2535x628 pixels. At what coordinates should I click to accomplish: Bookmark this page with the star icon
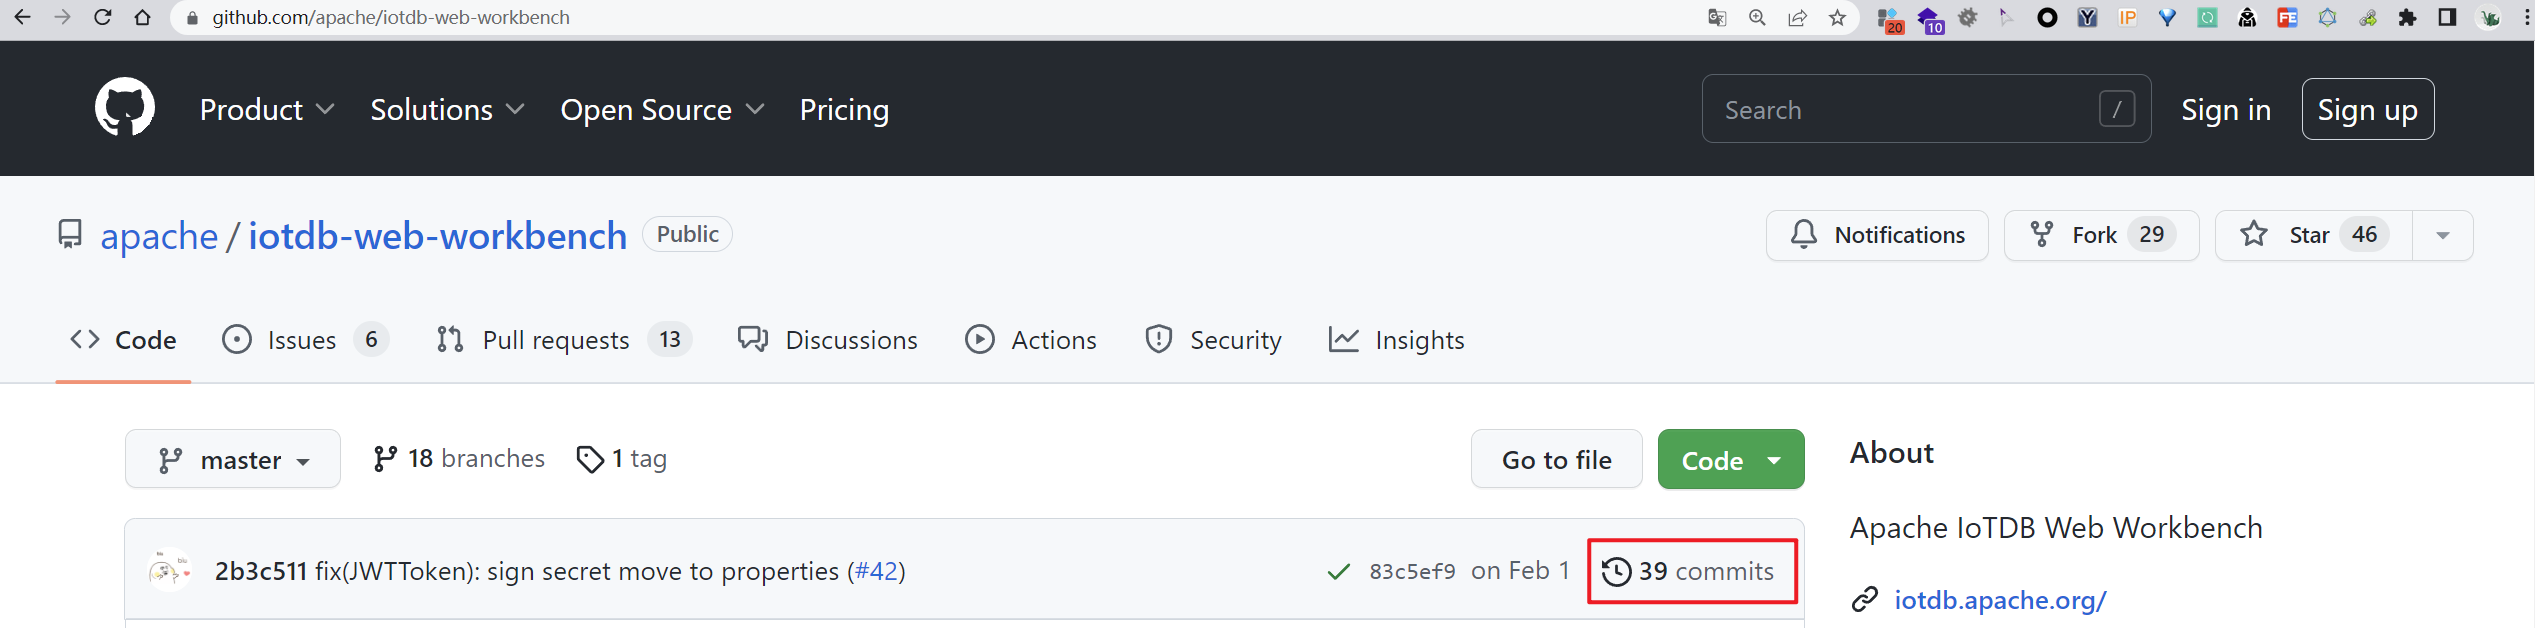coord(1837,17)
